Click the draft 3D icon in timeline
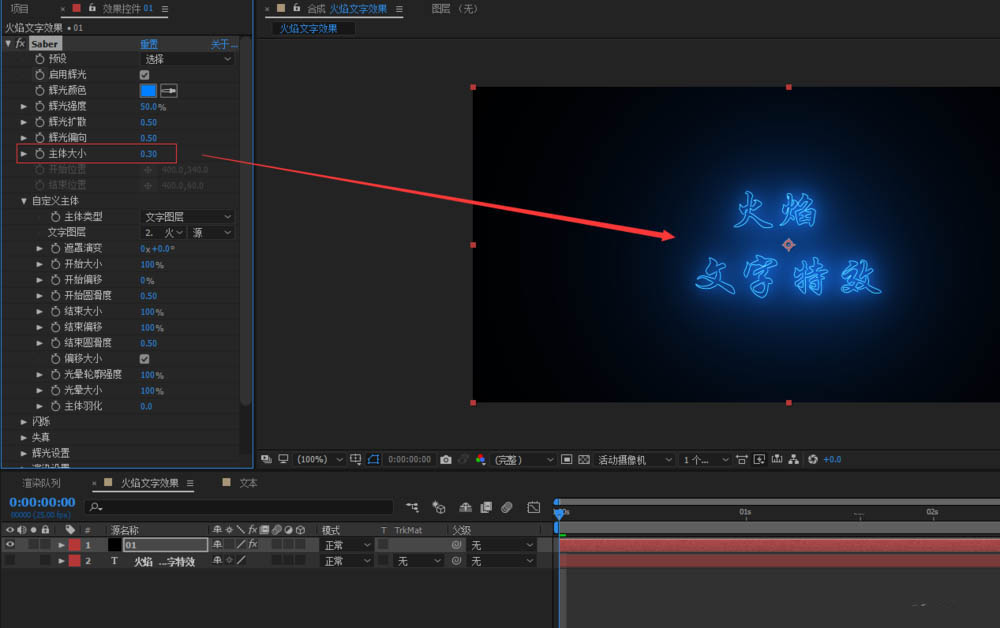 pos(439,508)
